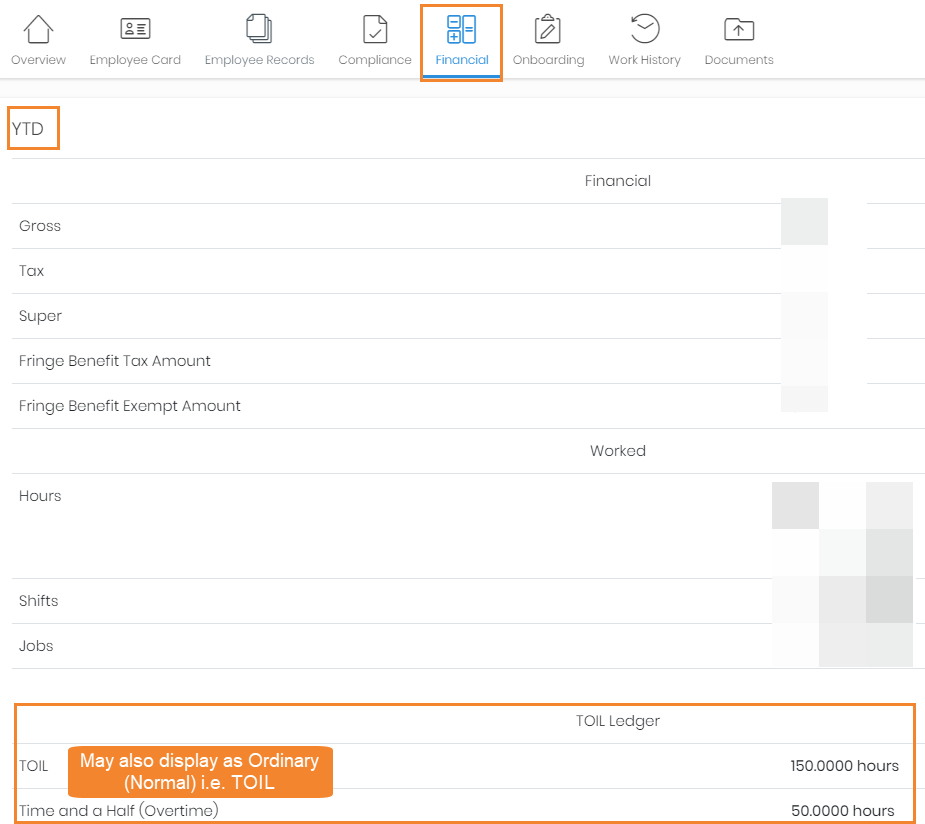The height and width of the screenshot is (824, 925).
Task: Select the Shifts row label
Action: (39, 601)
